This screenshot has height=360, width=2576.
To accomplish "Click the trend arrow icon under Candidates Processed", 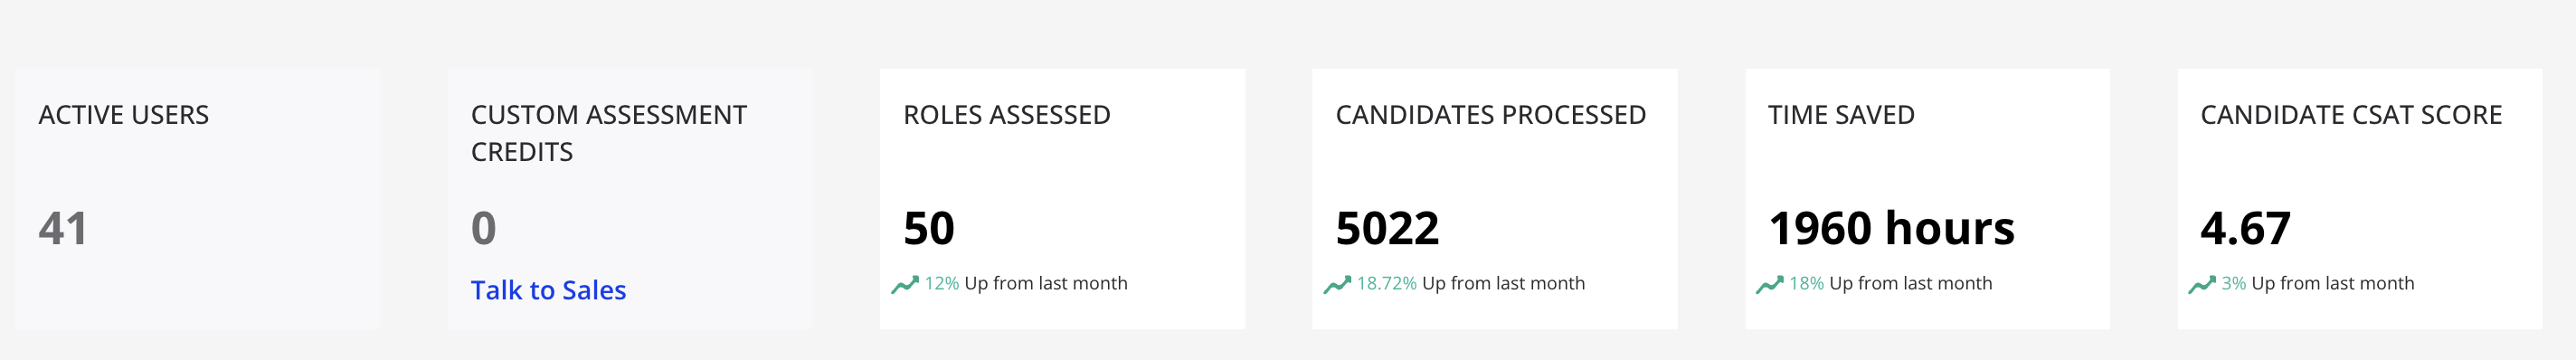I will pyautogui.click(x=1337, y=285).
